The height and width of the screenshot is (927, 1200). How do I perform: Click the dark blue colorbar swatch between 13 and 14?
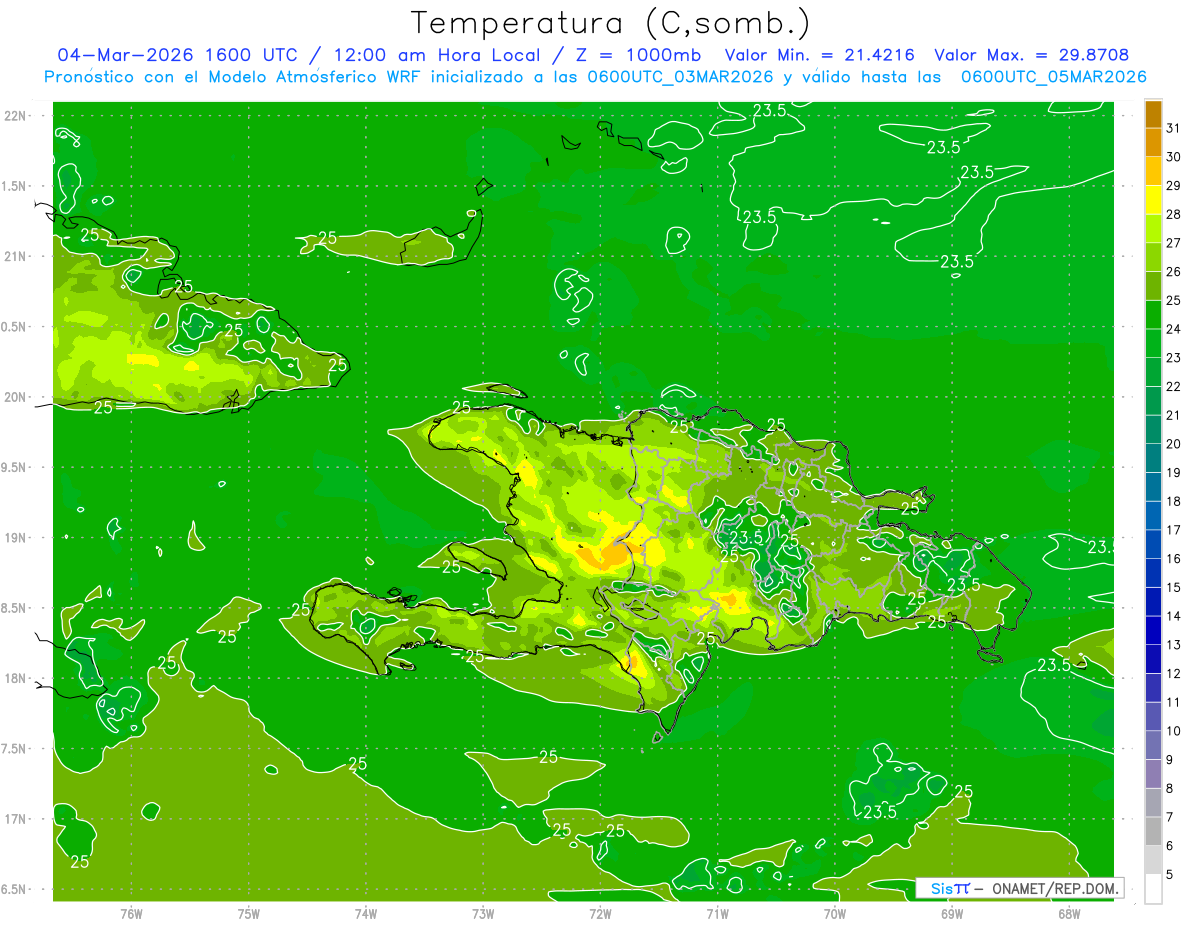pos(1153,631)
